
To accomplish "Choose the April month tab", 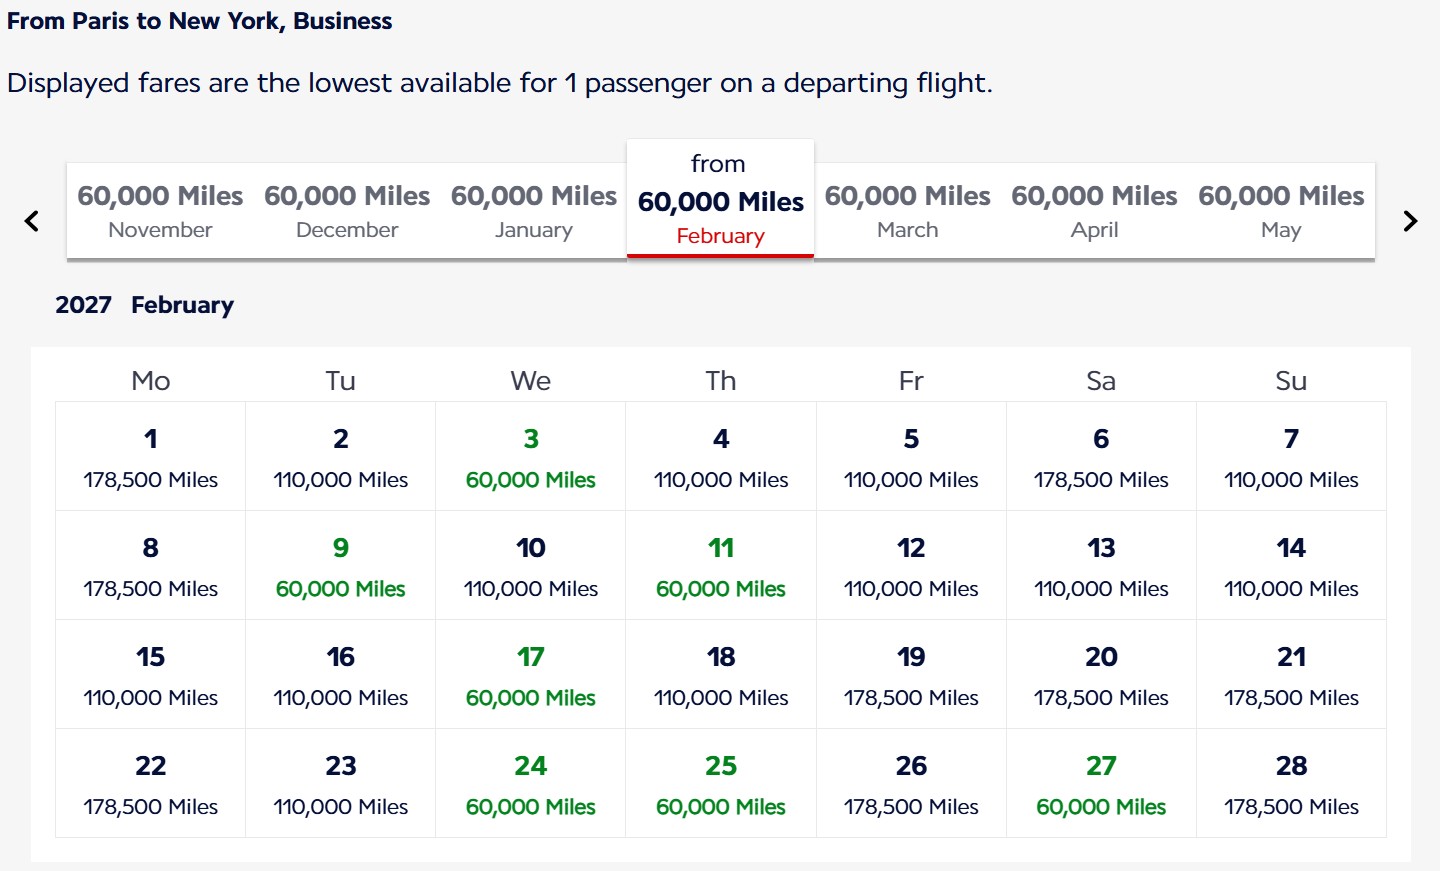I will coord(1094,211).
